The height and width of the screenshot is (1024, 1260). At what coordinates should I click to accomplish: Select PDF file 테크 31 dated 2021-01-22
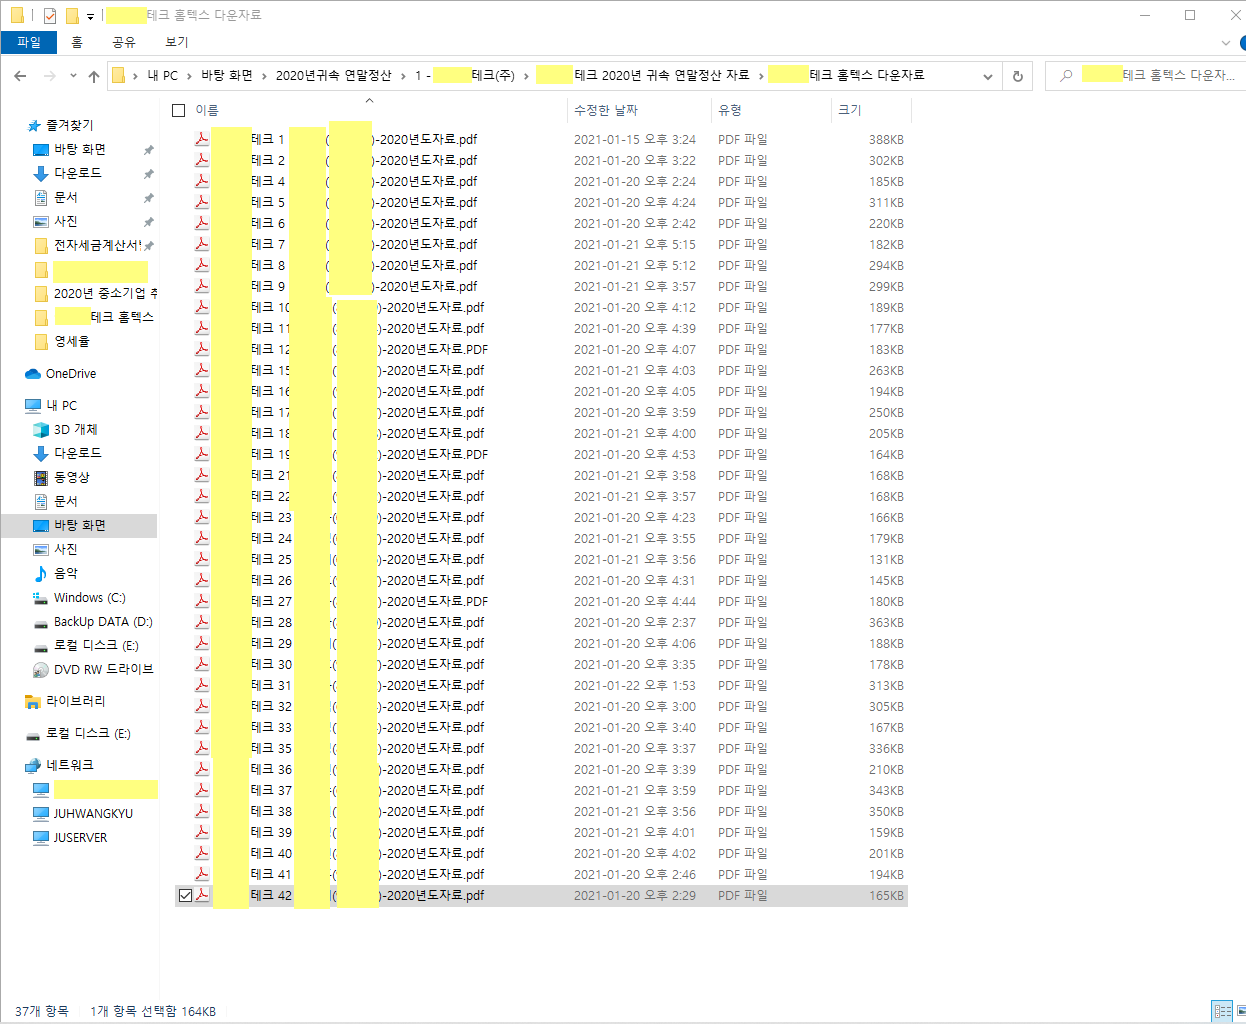540,686
